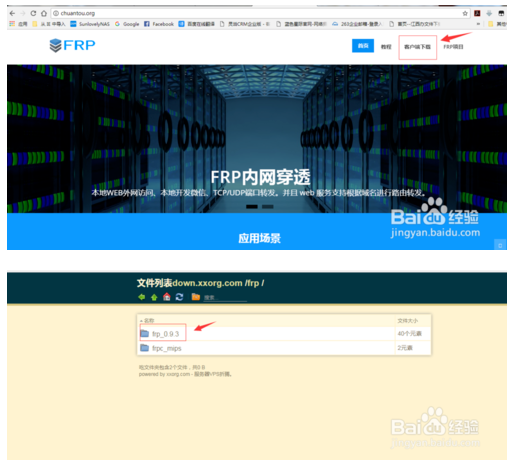This screenshot has width=515, height=463.
Task: Open the apps grid in the bookmarks bar
Action: coord(18,24)
